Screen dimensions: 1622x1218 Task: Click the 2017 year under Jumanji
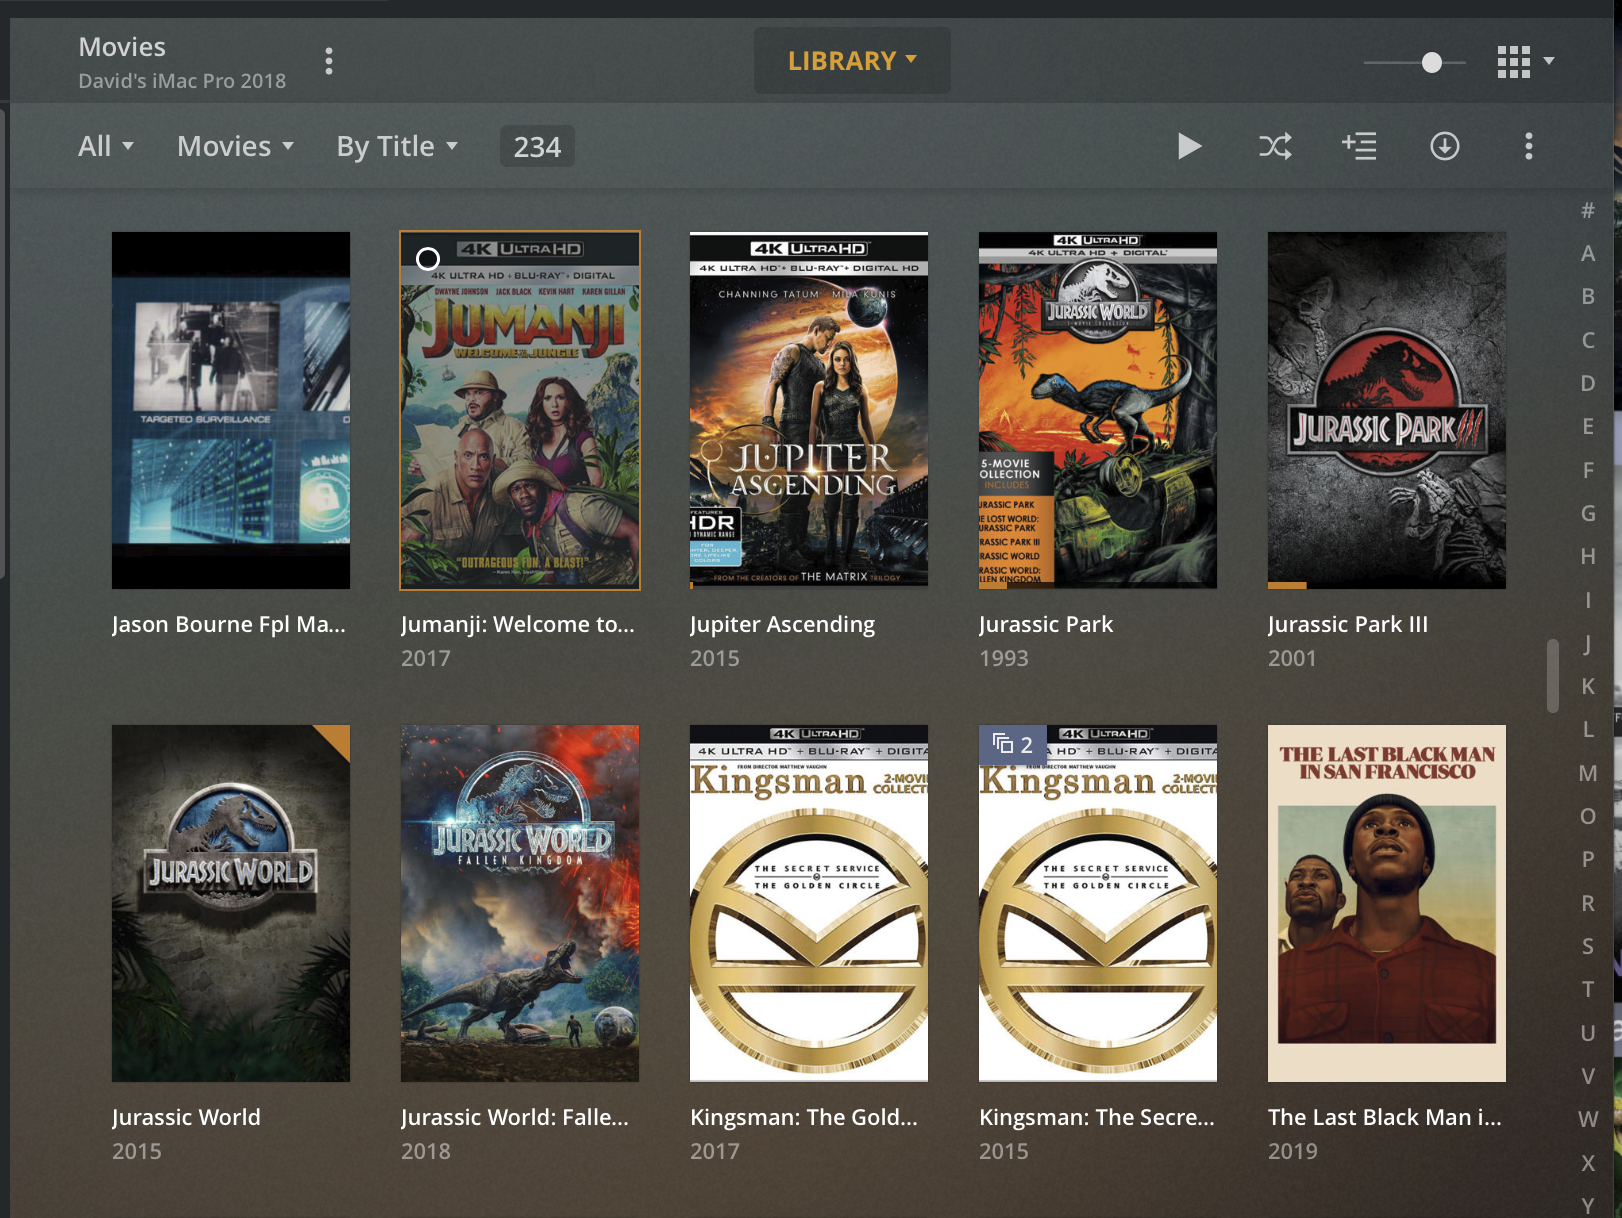(x=426, y=658)
